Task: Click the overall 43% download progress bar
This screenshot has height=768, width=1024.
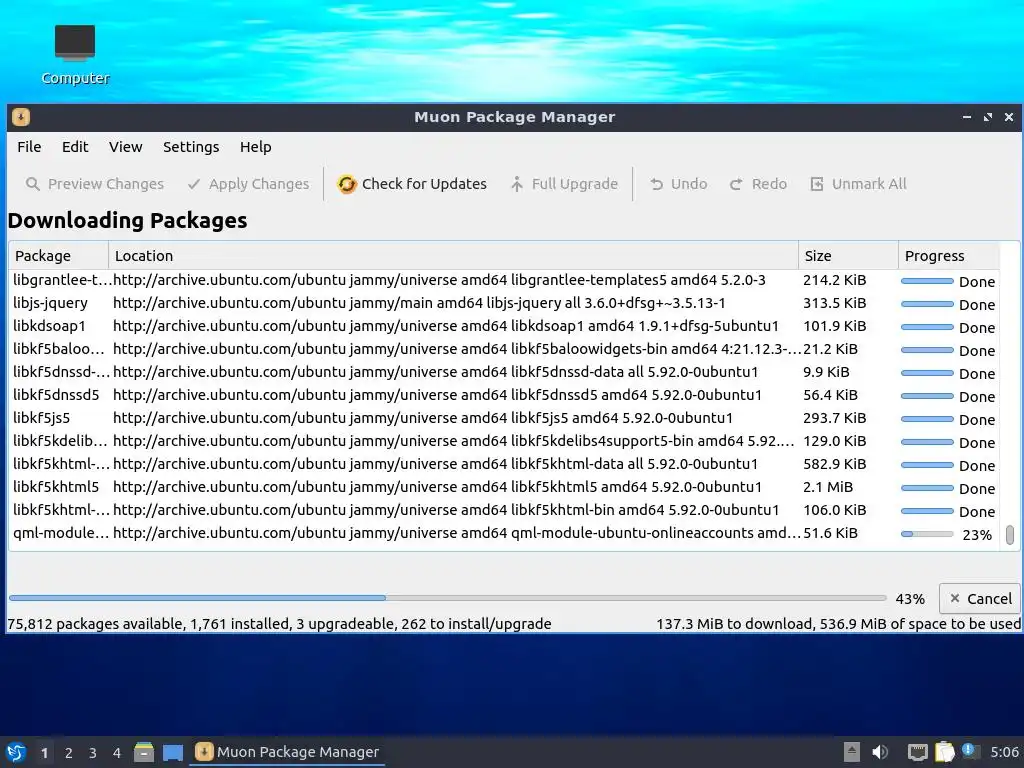Action: point(447,598)
